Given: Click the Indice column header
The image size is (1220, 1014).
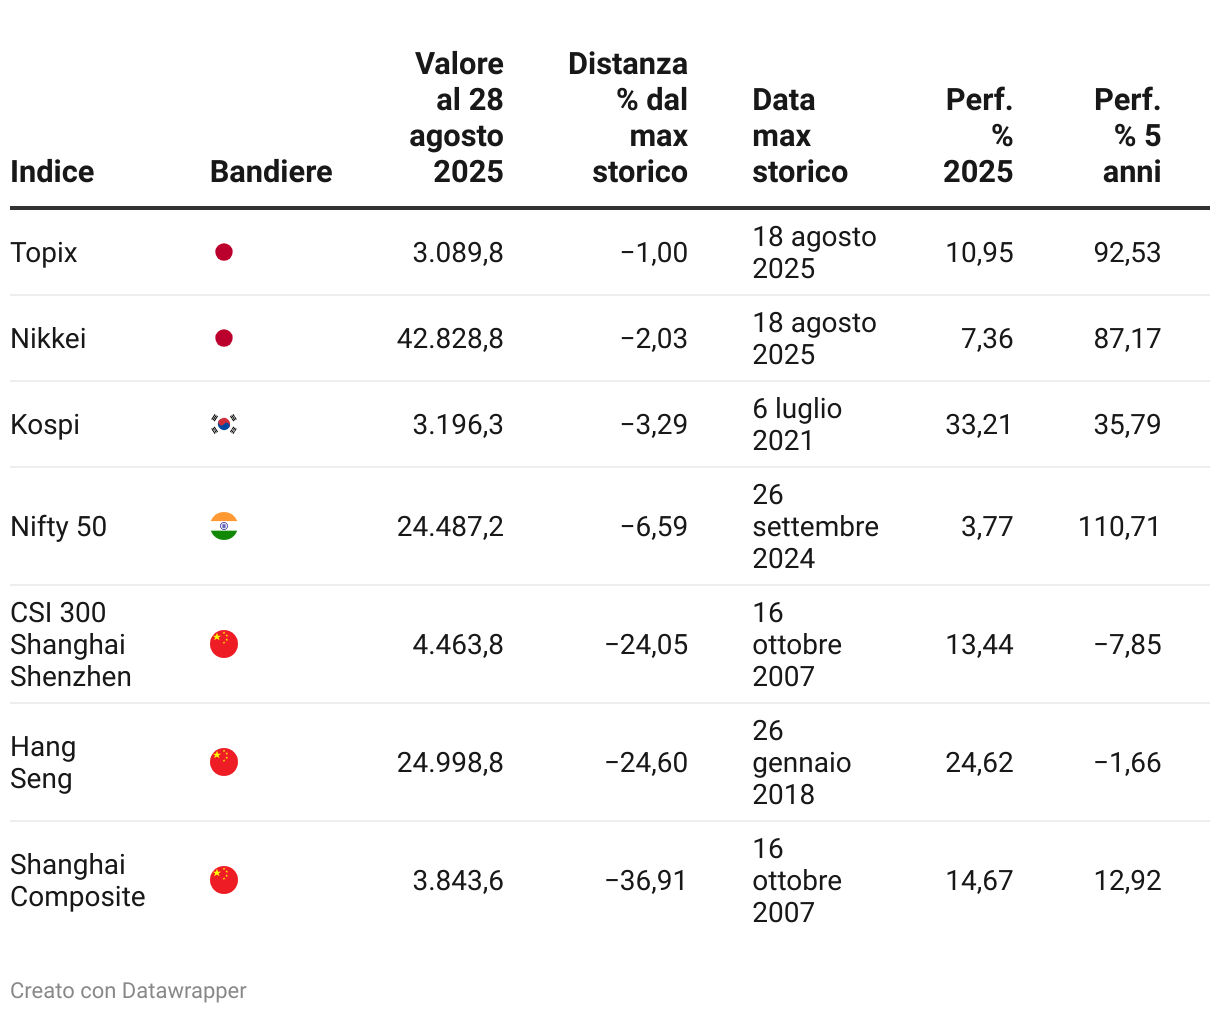Looking at the screenshot, I should click(52, 172).
